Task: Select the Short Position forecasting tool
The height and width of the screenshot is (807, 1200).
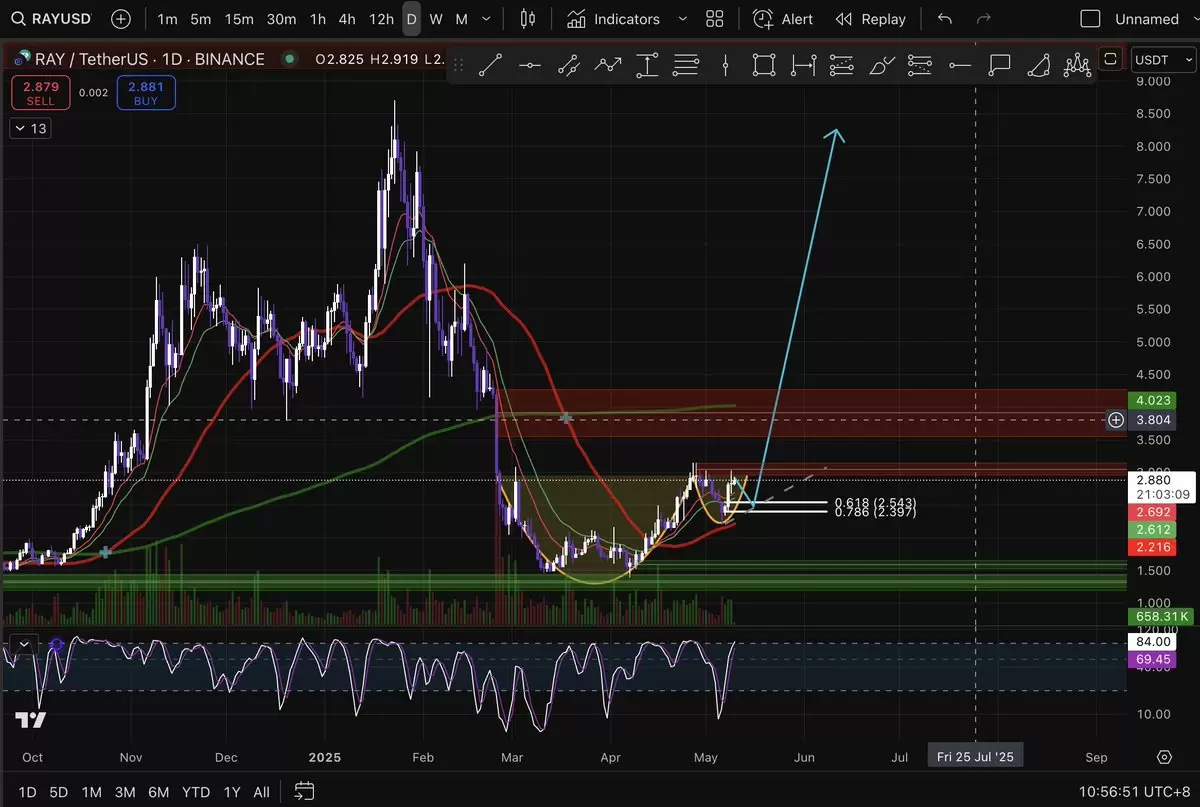Action: [x=920, y=66]
